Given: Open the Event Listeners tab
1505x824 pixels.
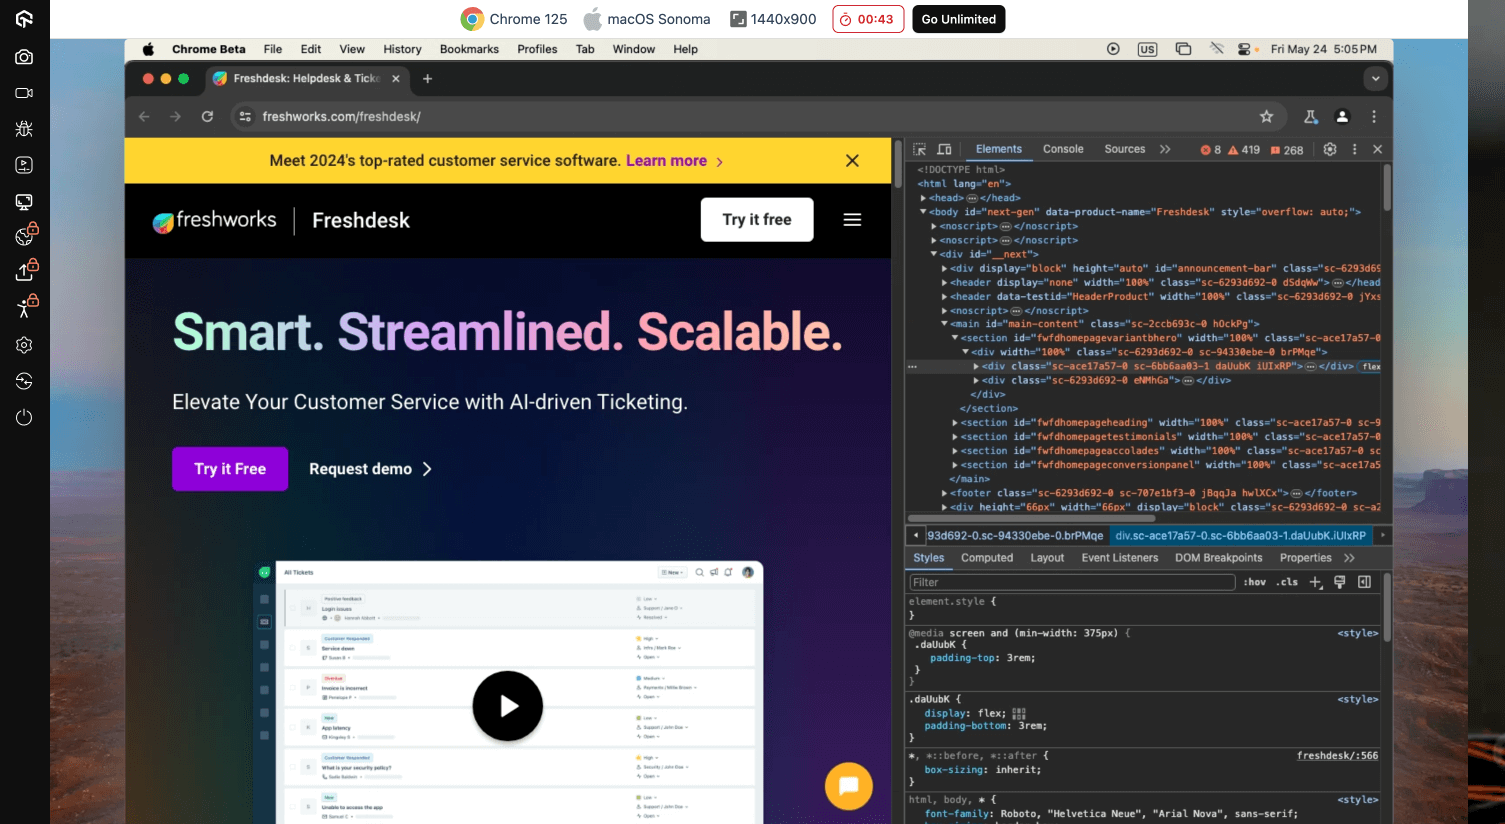Looking at the screenshot, I should (x=1120, y=558).
